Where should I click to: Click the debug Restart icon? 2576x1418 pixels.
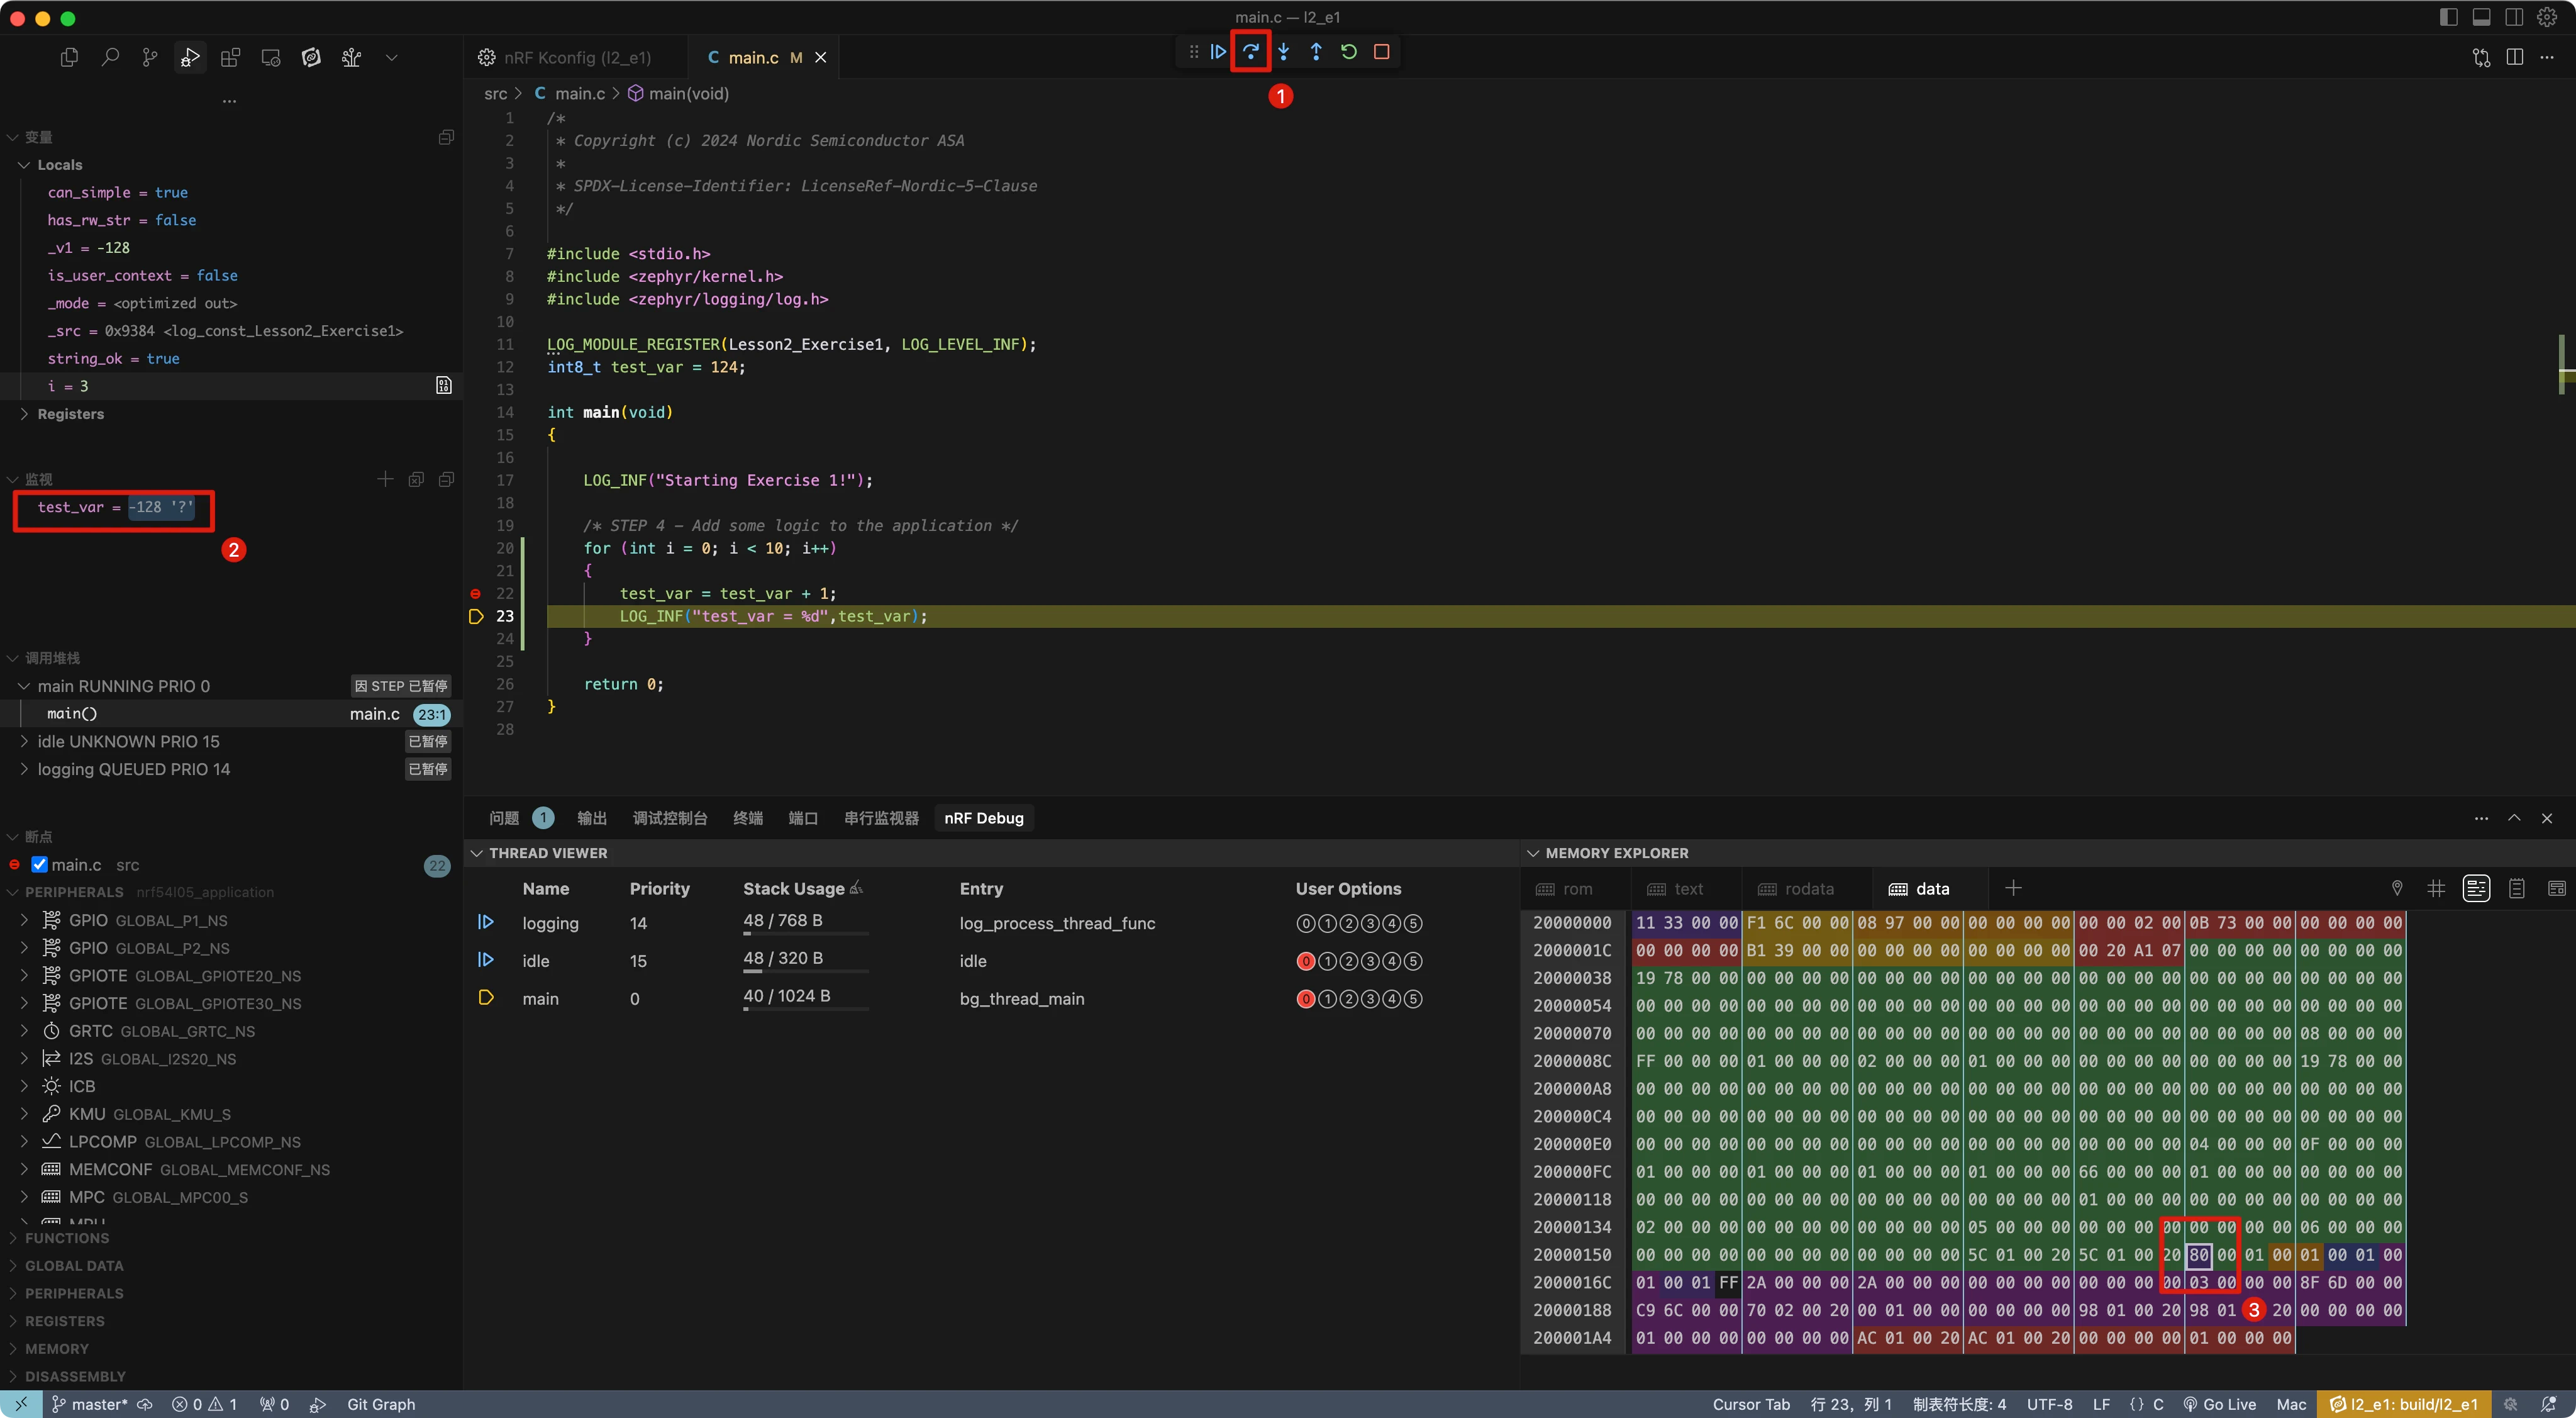pyautogui.click(x=1348, y=52)
